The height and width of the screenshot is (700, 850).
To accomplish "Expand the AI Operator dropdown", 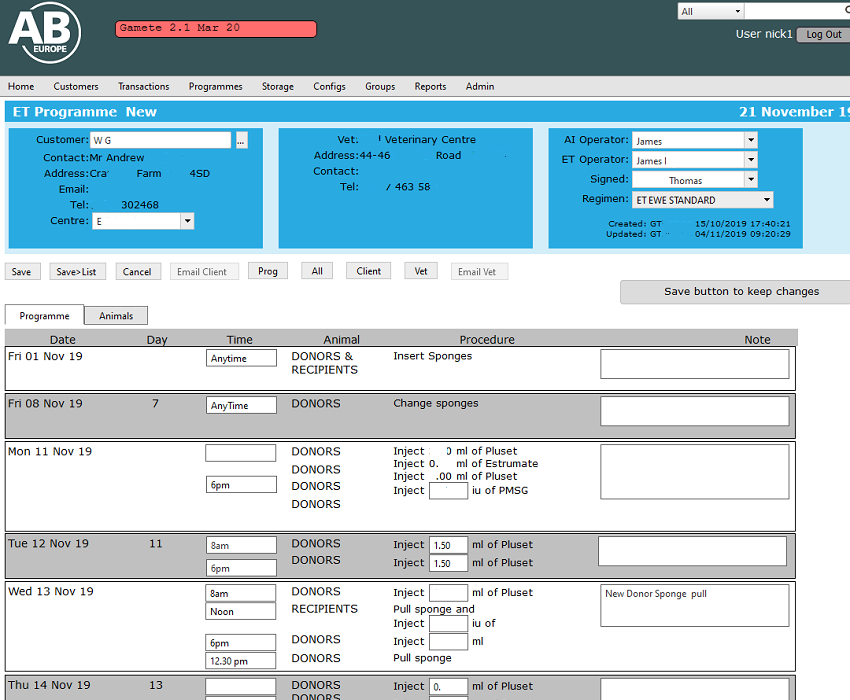I will click(x=750, y=141).
